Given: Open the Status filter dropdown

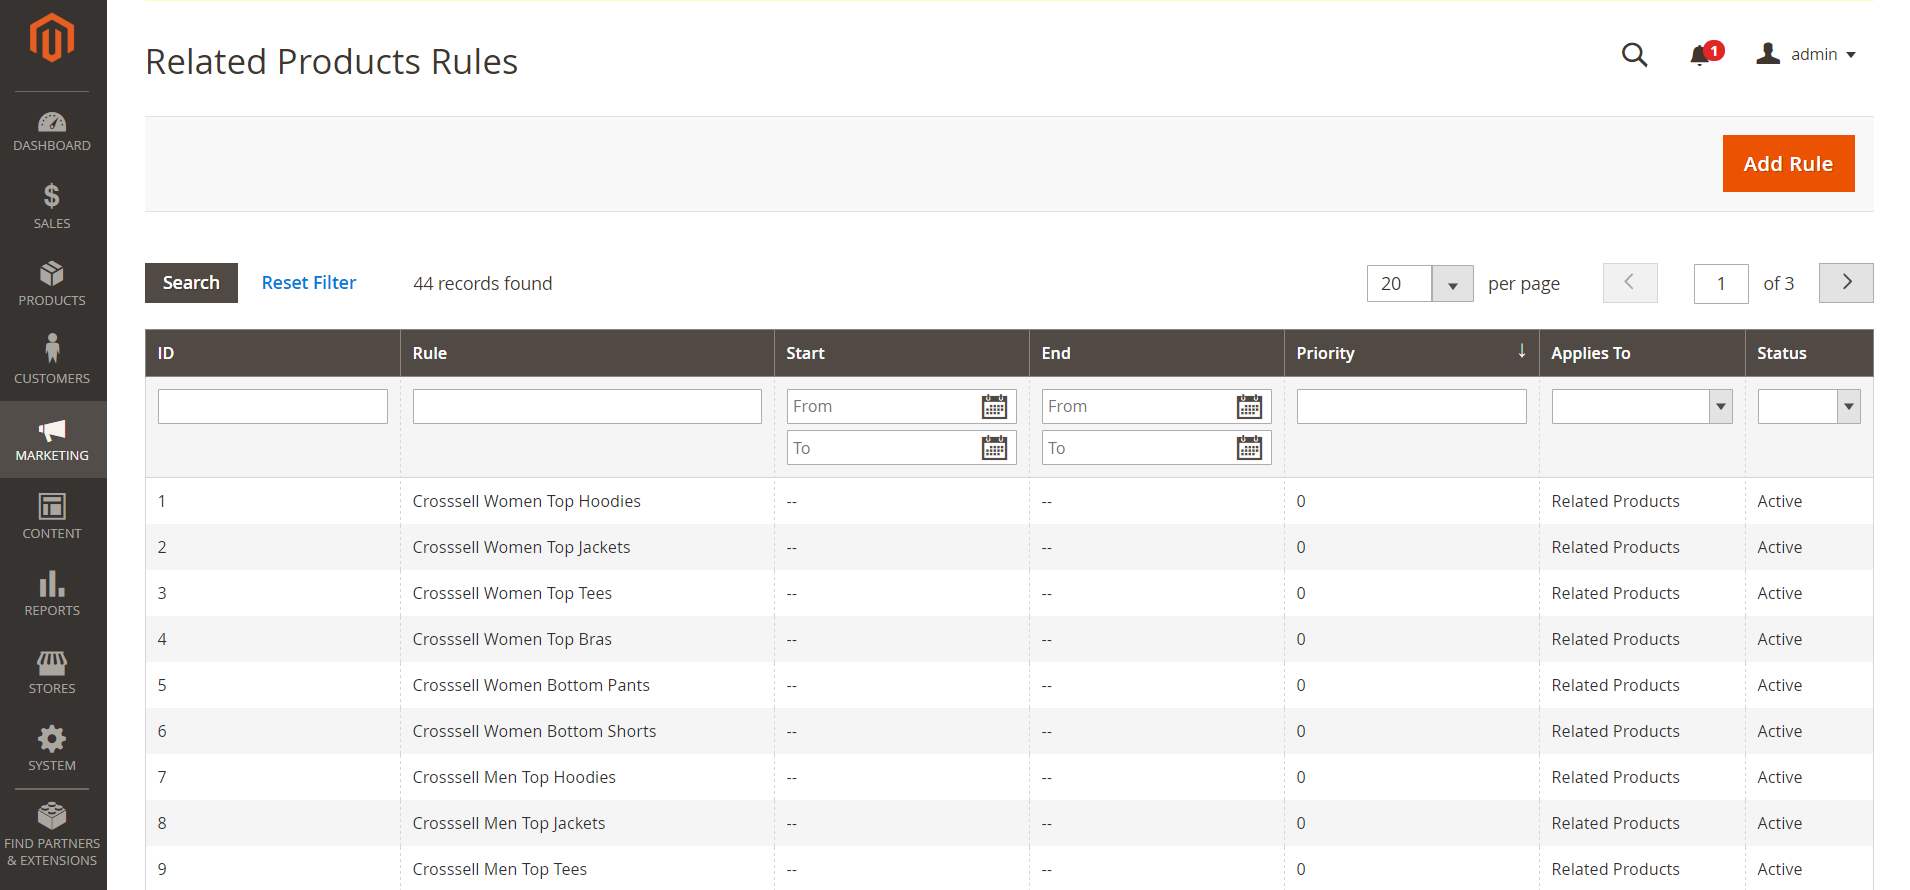Looking at the screenshot, I should [1809, 406].
